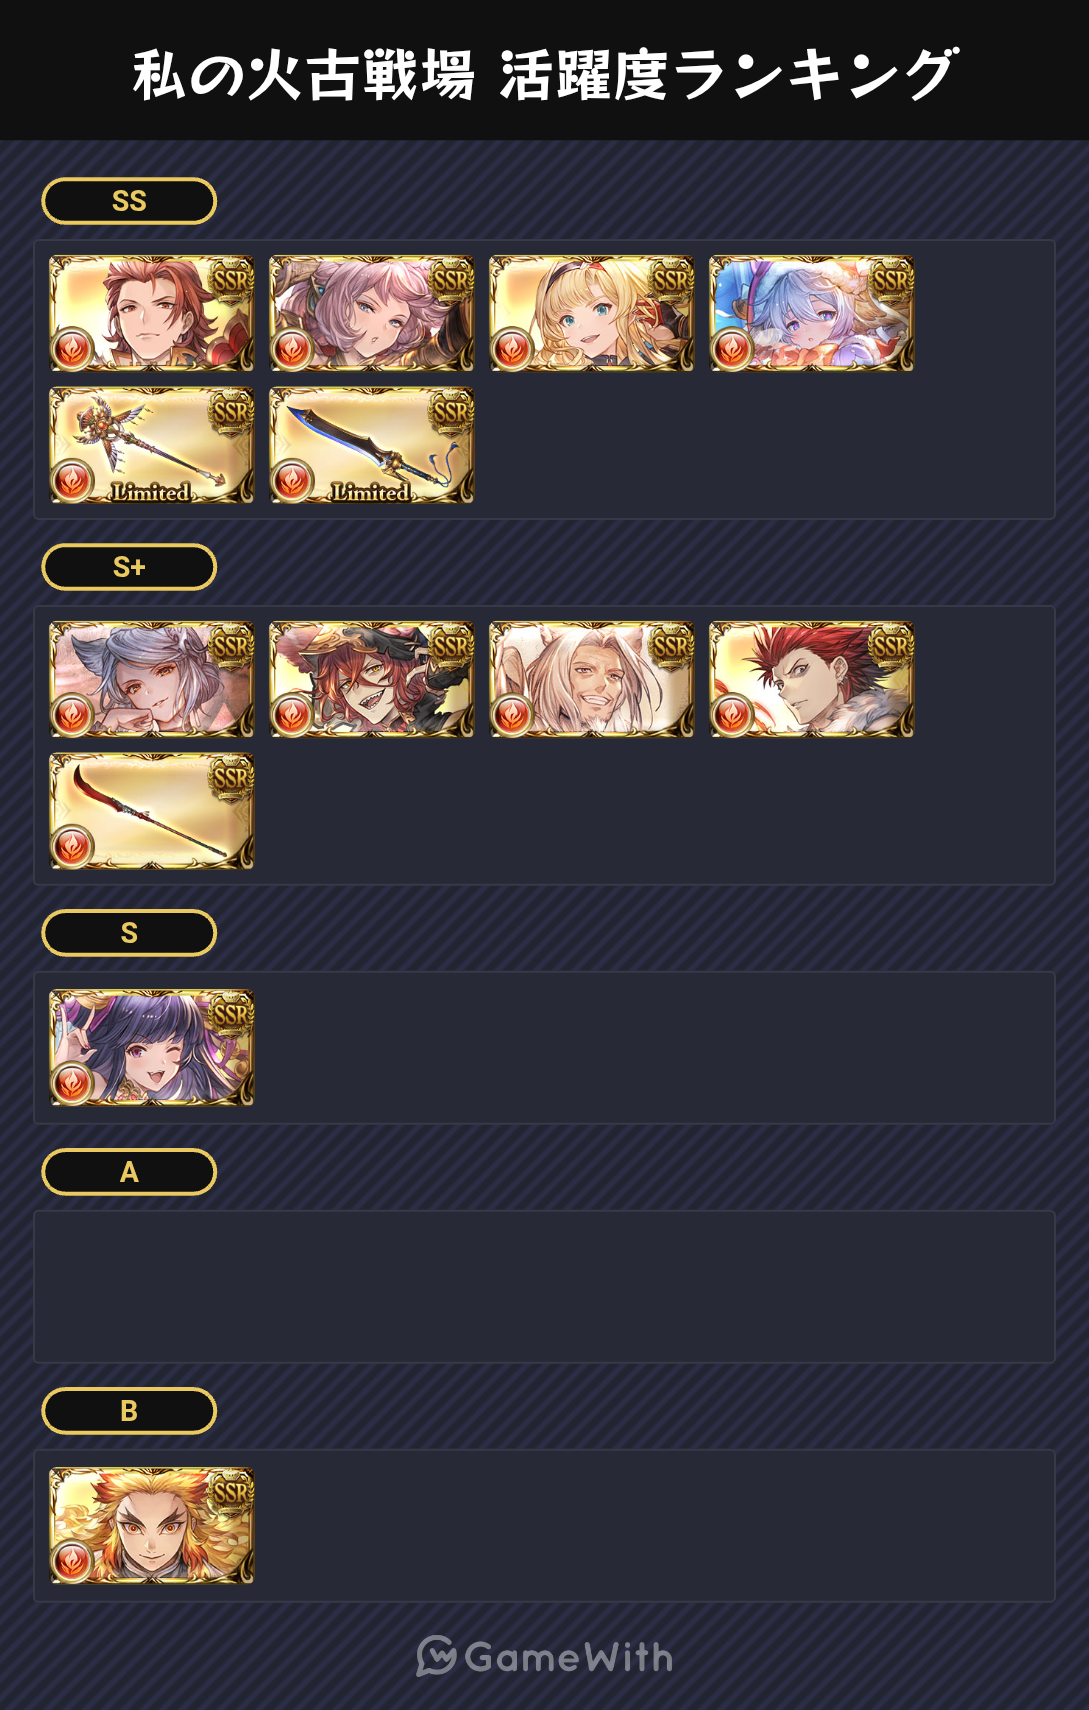This screenshot has height=1710, width=1089.
Task: Choose the blonde headband girl card
Action: (x=592, y=314)
